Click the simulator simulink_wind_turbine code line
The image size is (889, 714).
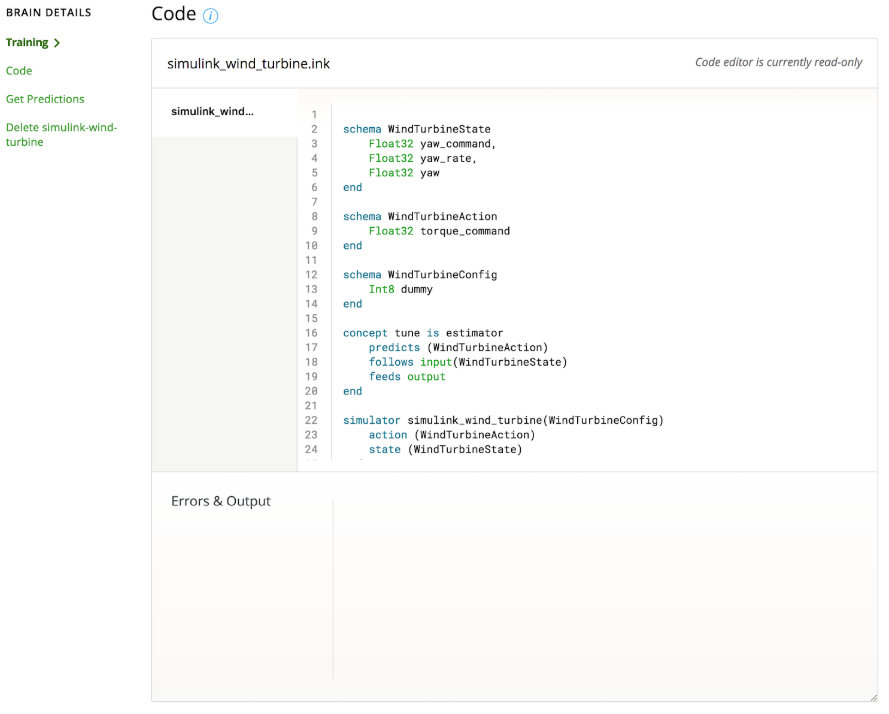tap(502, 420)
